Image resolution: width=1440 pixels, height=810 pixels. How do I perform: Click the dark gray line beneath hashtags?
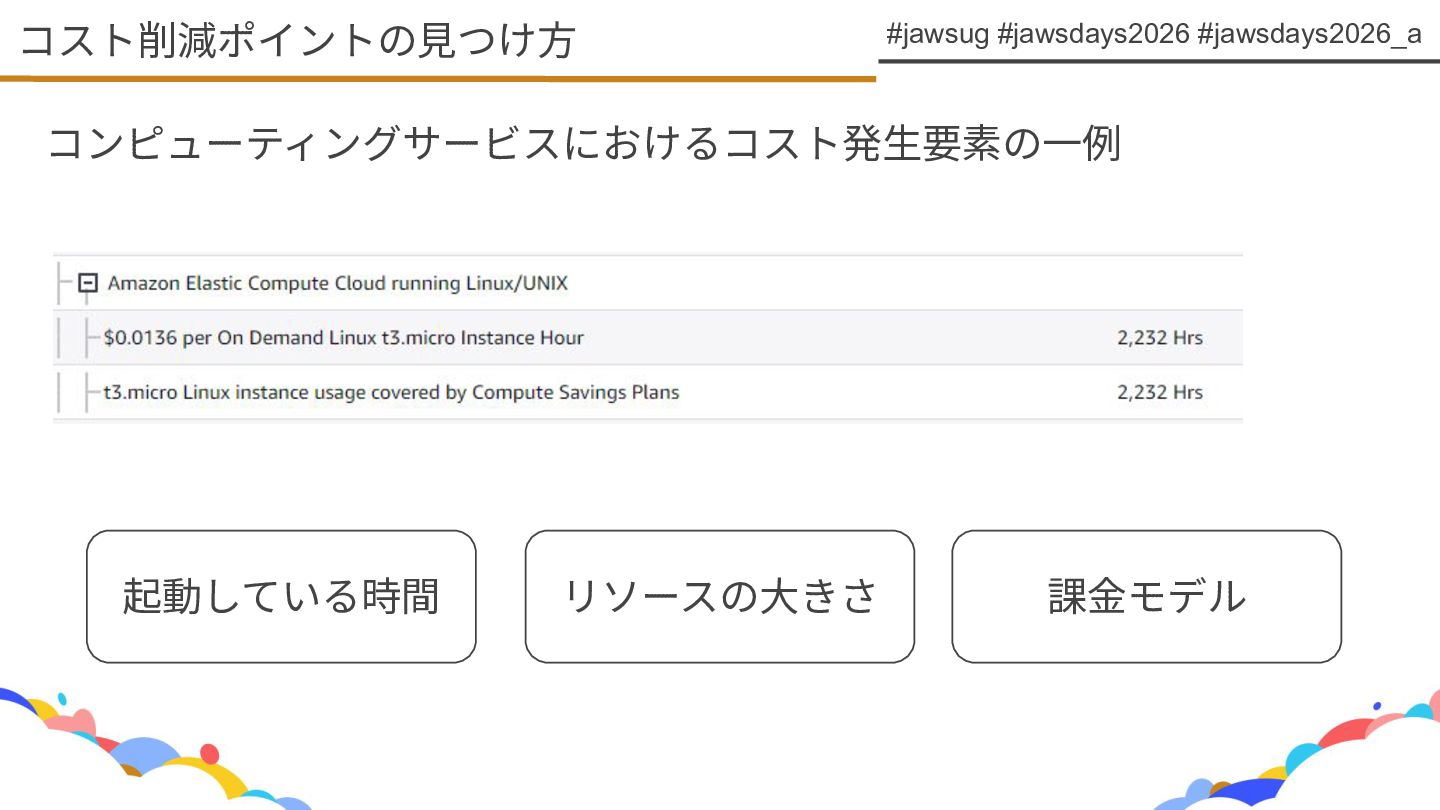point(1158,61)
